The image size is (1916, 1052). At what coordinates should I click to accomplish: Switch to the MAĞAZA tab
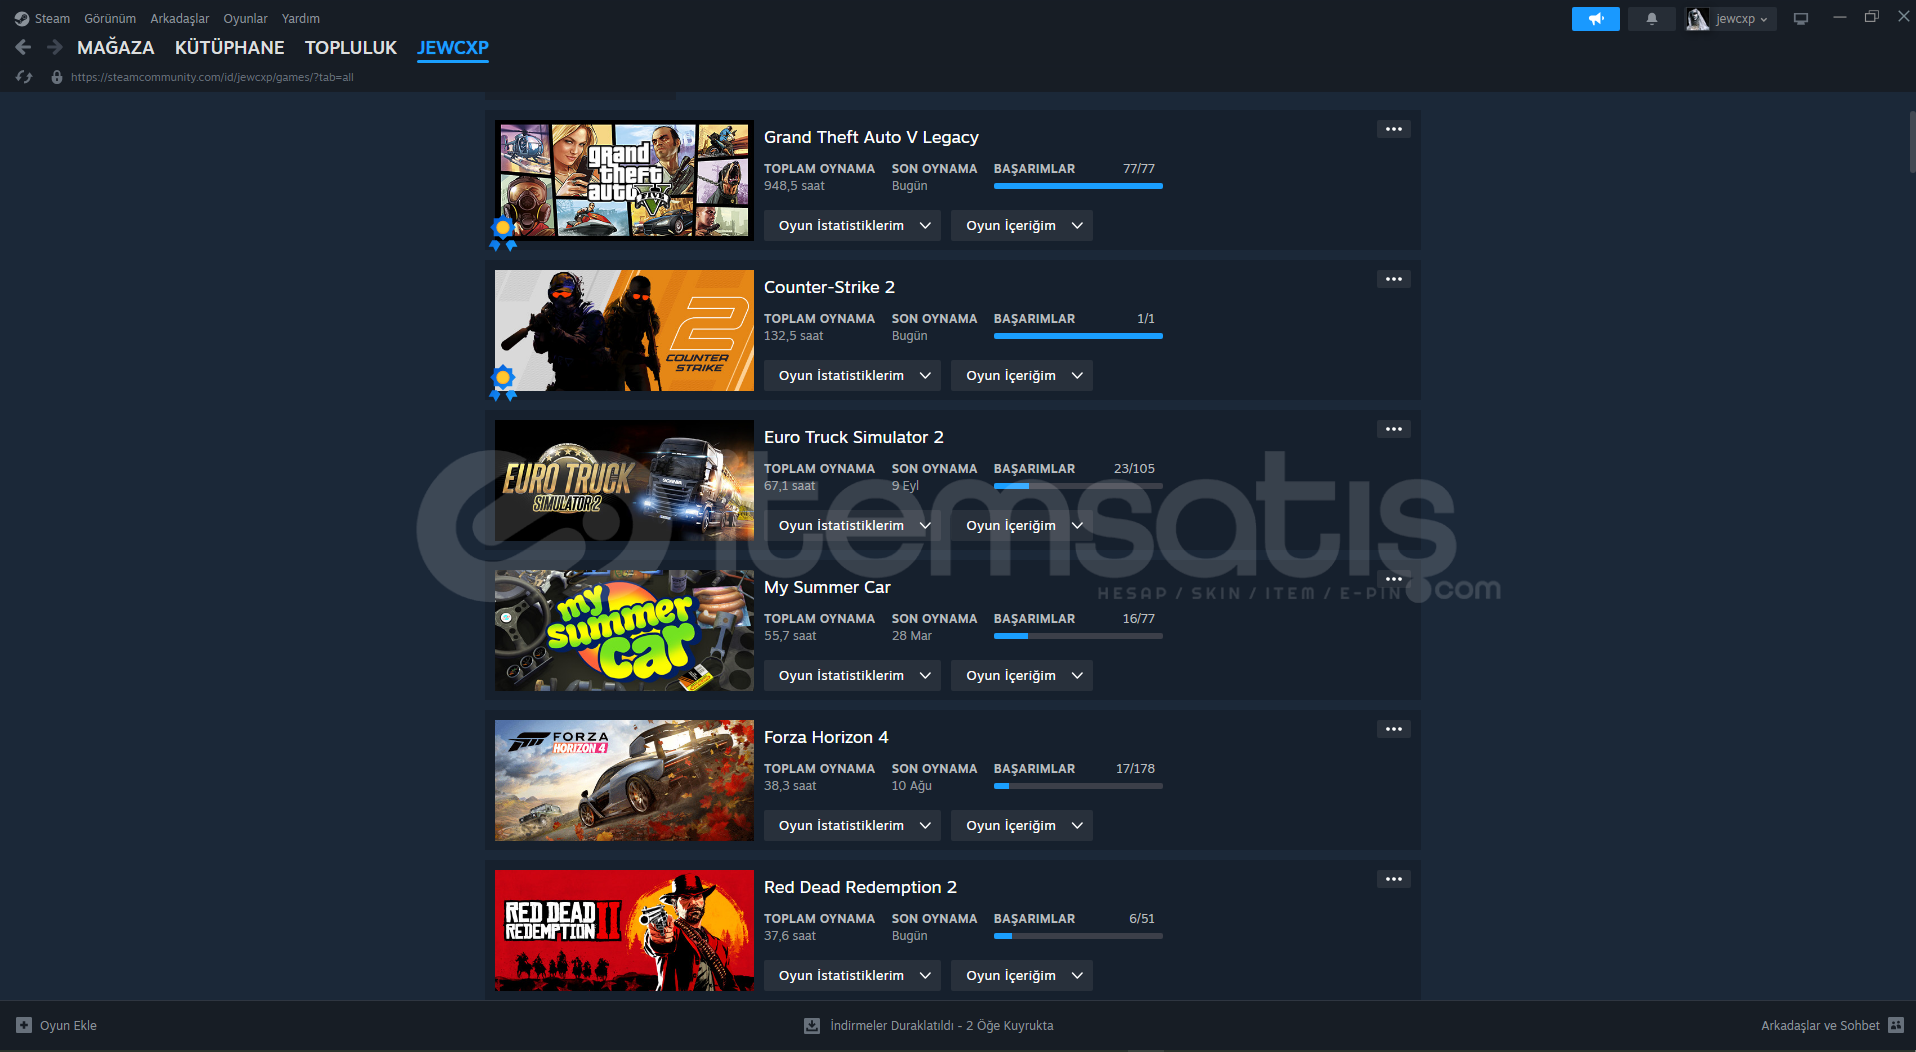pyautogui.click(x=116, y=47)
